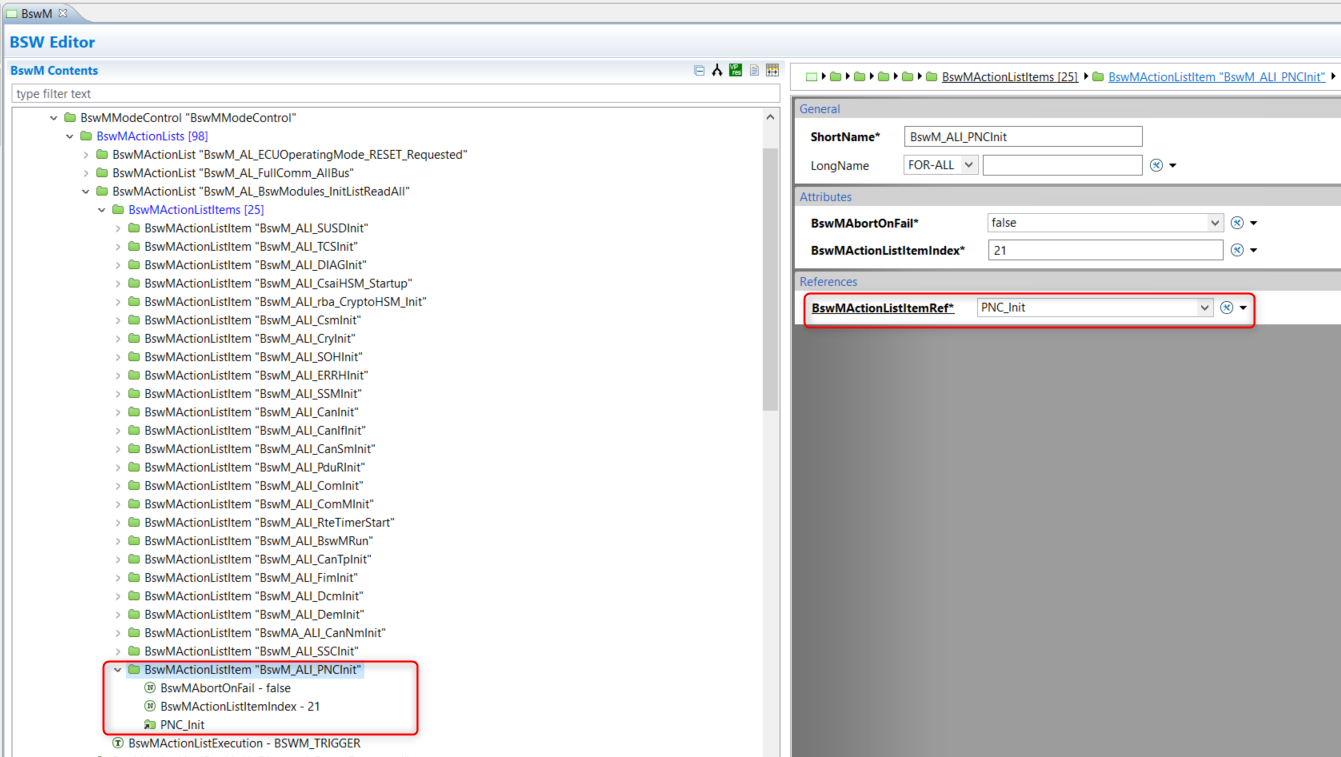
Task: Click the Collapse All icon in BswM Contents toolbar
Action: tap(699, 71)
